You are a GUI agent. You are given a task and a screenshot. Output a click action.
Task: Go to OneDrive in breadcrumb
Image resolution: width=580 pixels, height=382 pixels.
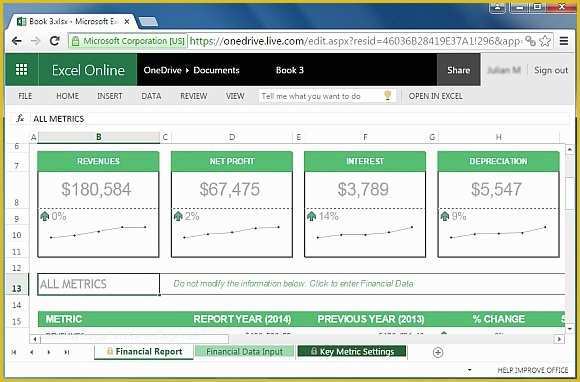(162, 70)
